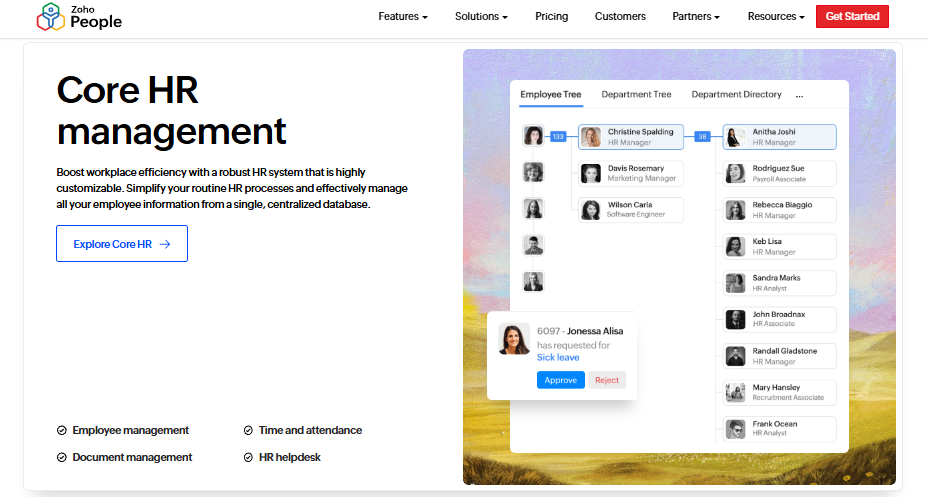Screen dimensions: 928x497
Task: Select Rodriguez Sue Payroll Associate card
Action: [779, 173]
